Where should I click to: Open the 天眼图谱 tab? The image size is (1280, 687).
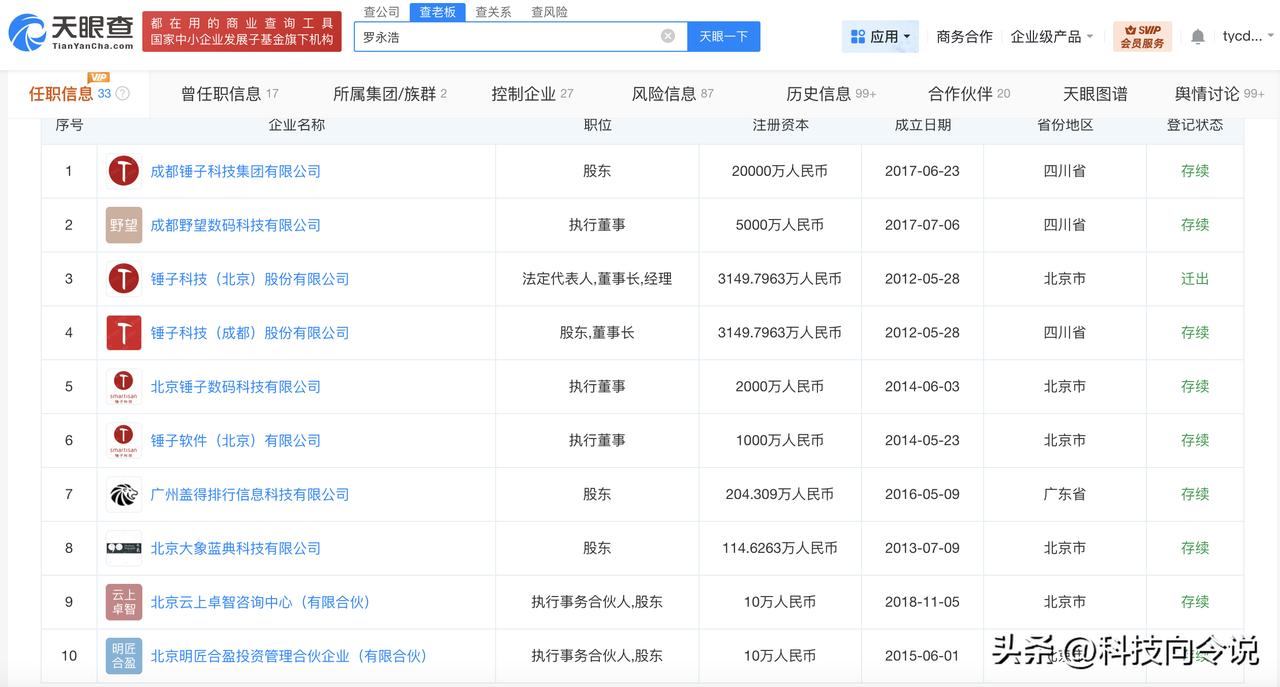1095,94
